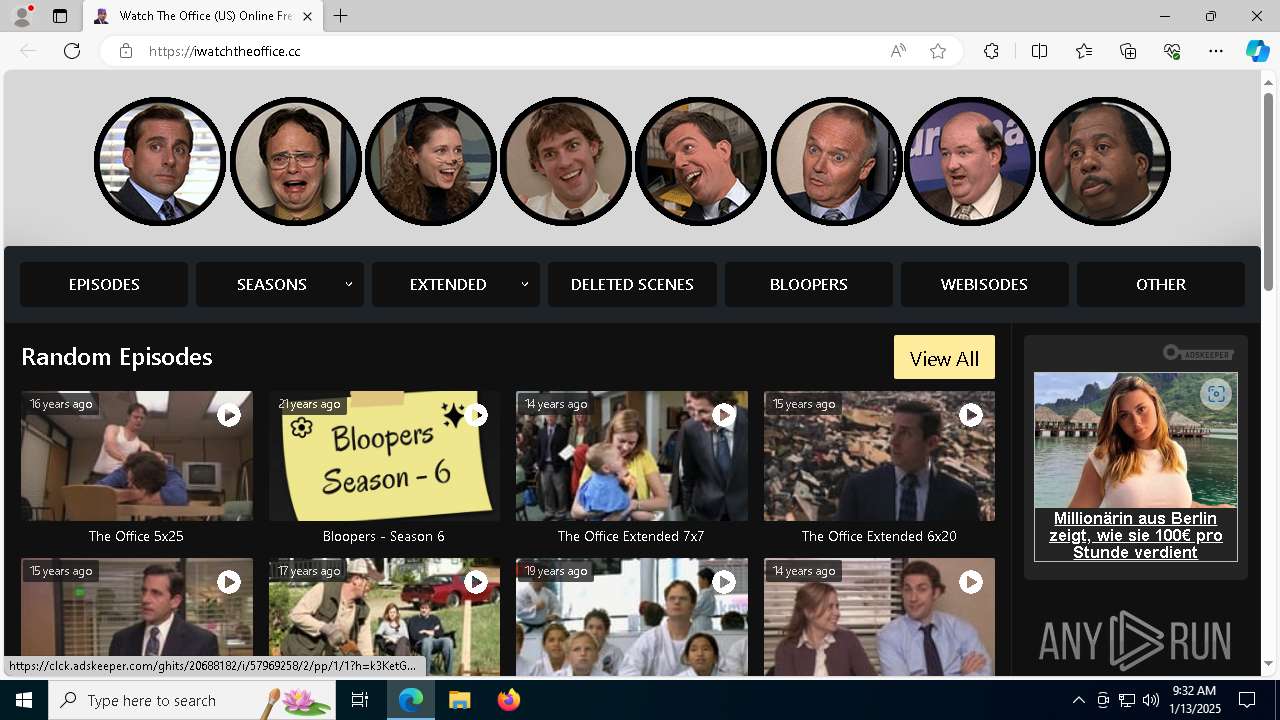1280x720 pixels.
Task: Expand the EXTENDED dropdown arrow
Action: point(525,284)
